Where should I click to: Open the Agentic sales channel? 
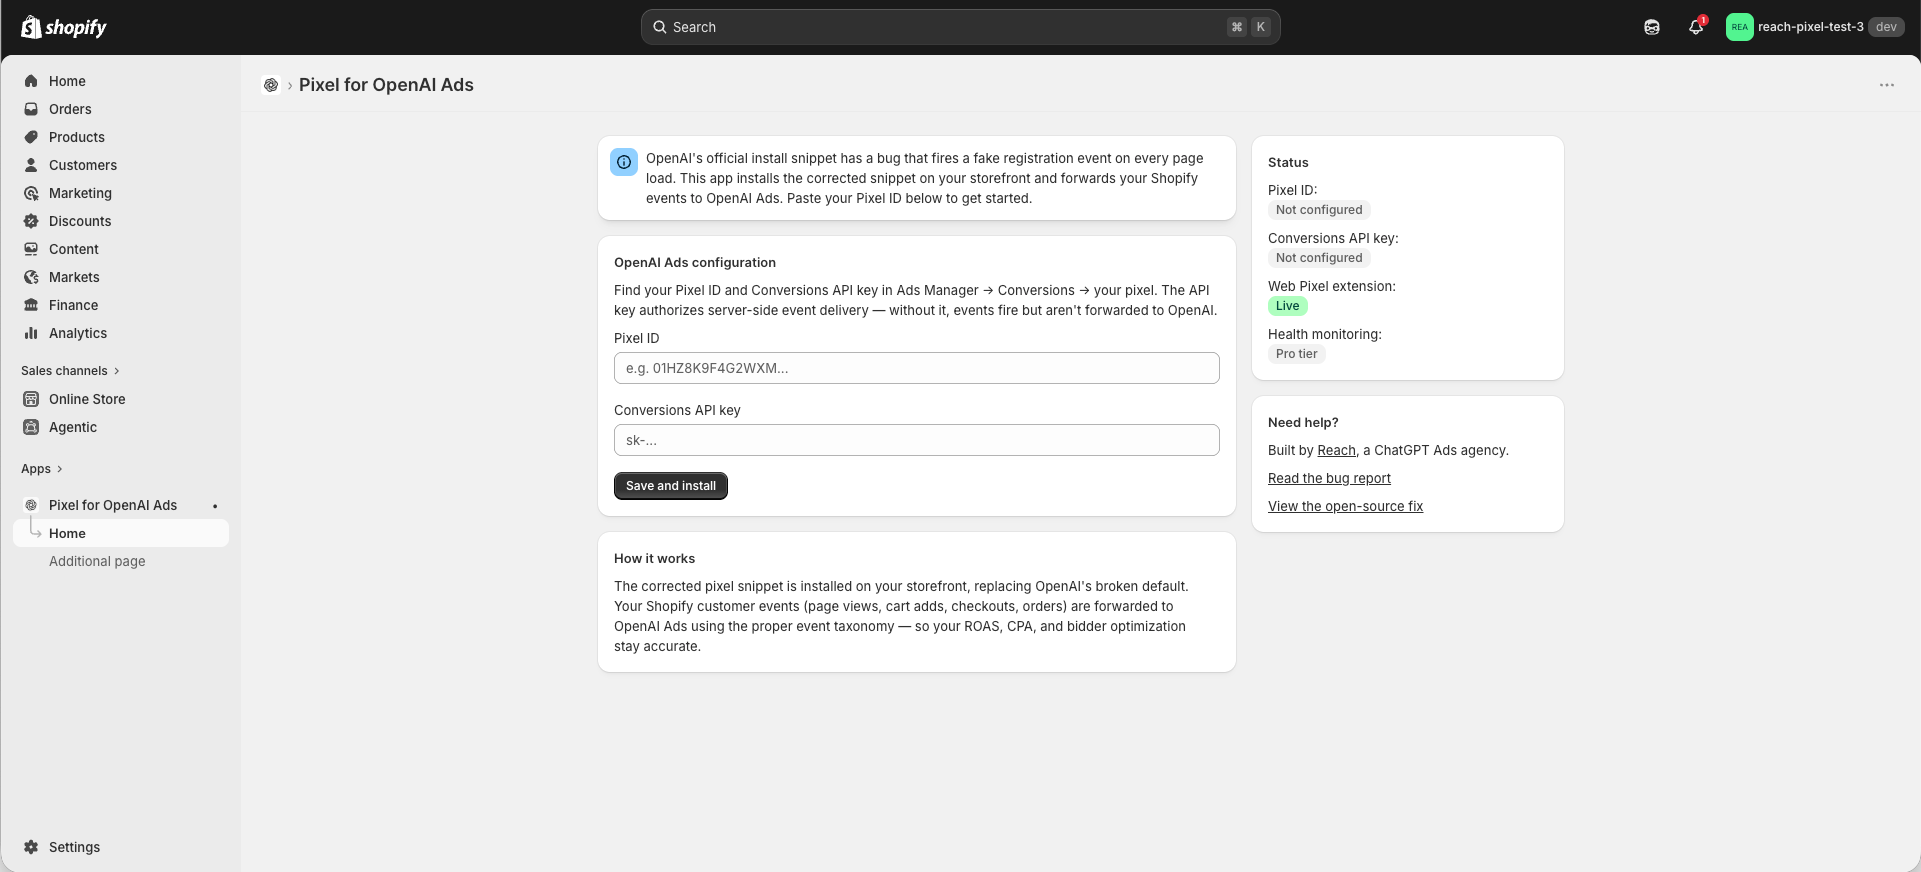point(73,427)
